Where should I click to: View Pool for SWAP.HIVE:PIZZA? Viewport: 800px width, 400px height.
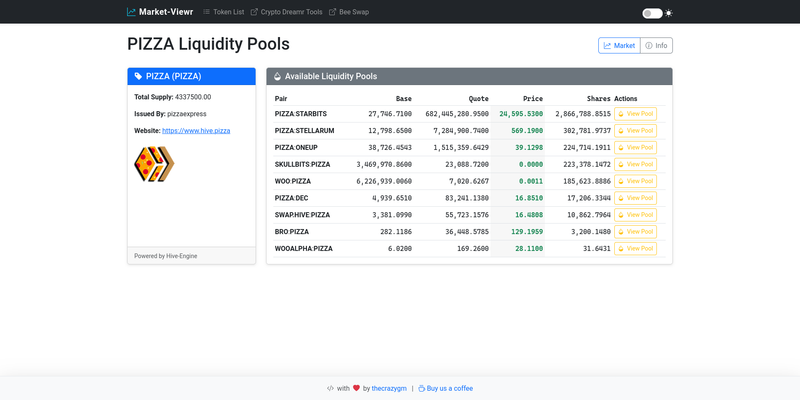coord(635,215)
